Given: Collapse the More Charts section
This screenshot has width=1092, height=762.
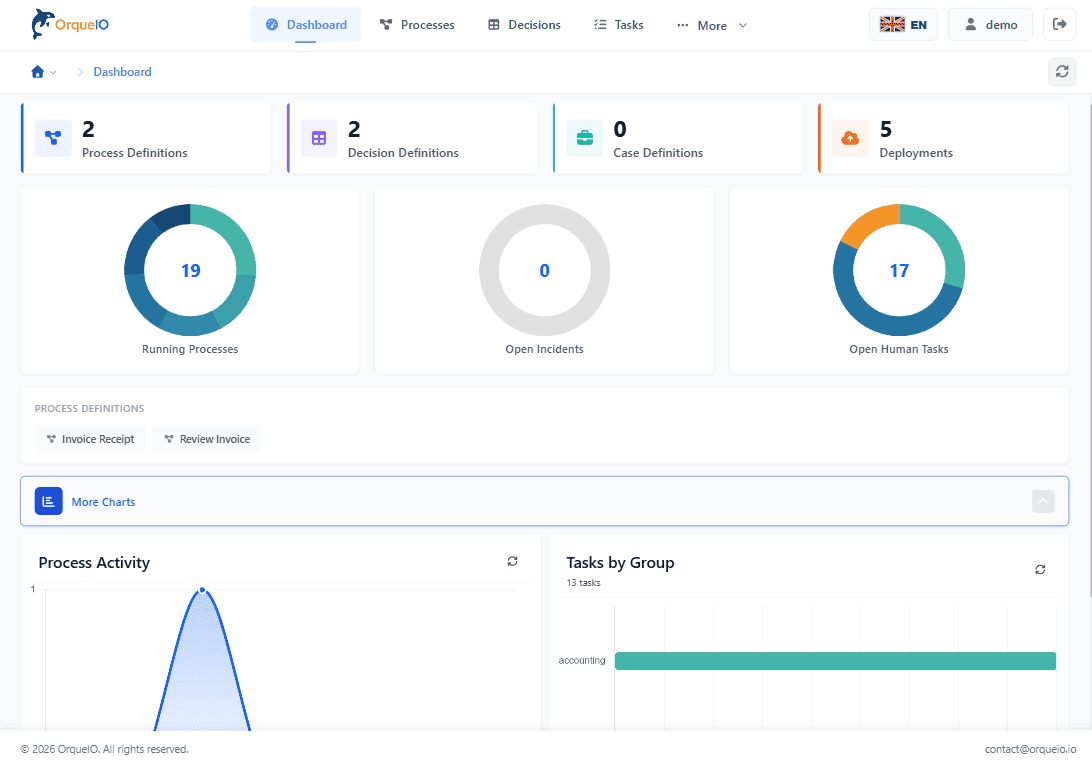Looking at the screenshot, I should (1043, 501).
